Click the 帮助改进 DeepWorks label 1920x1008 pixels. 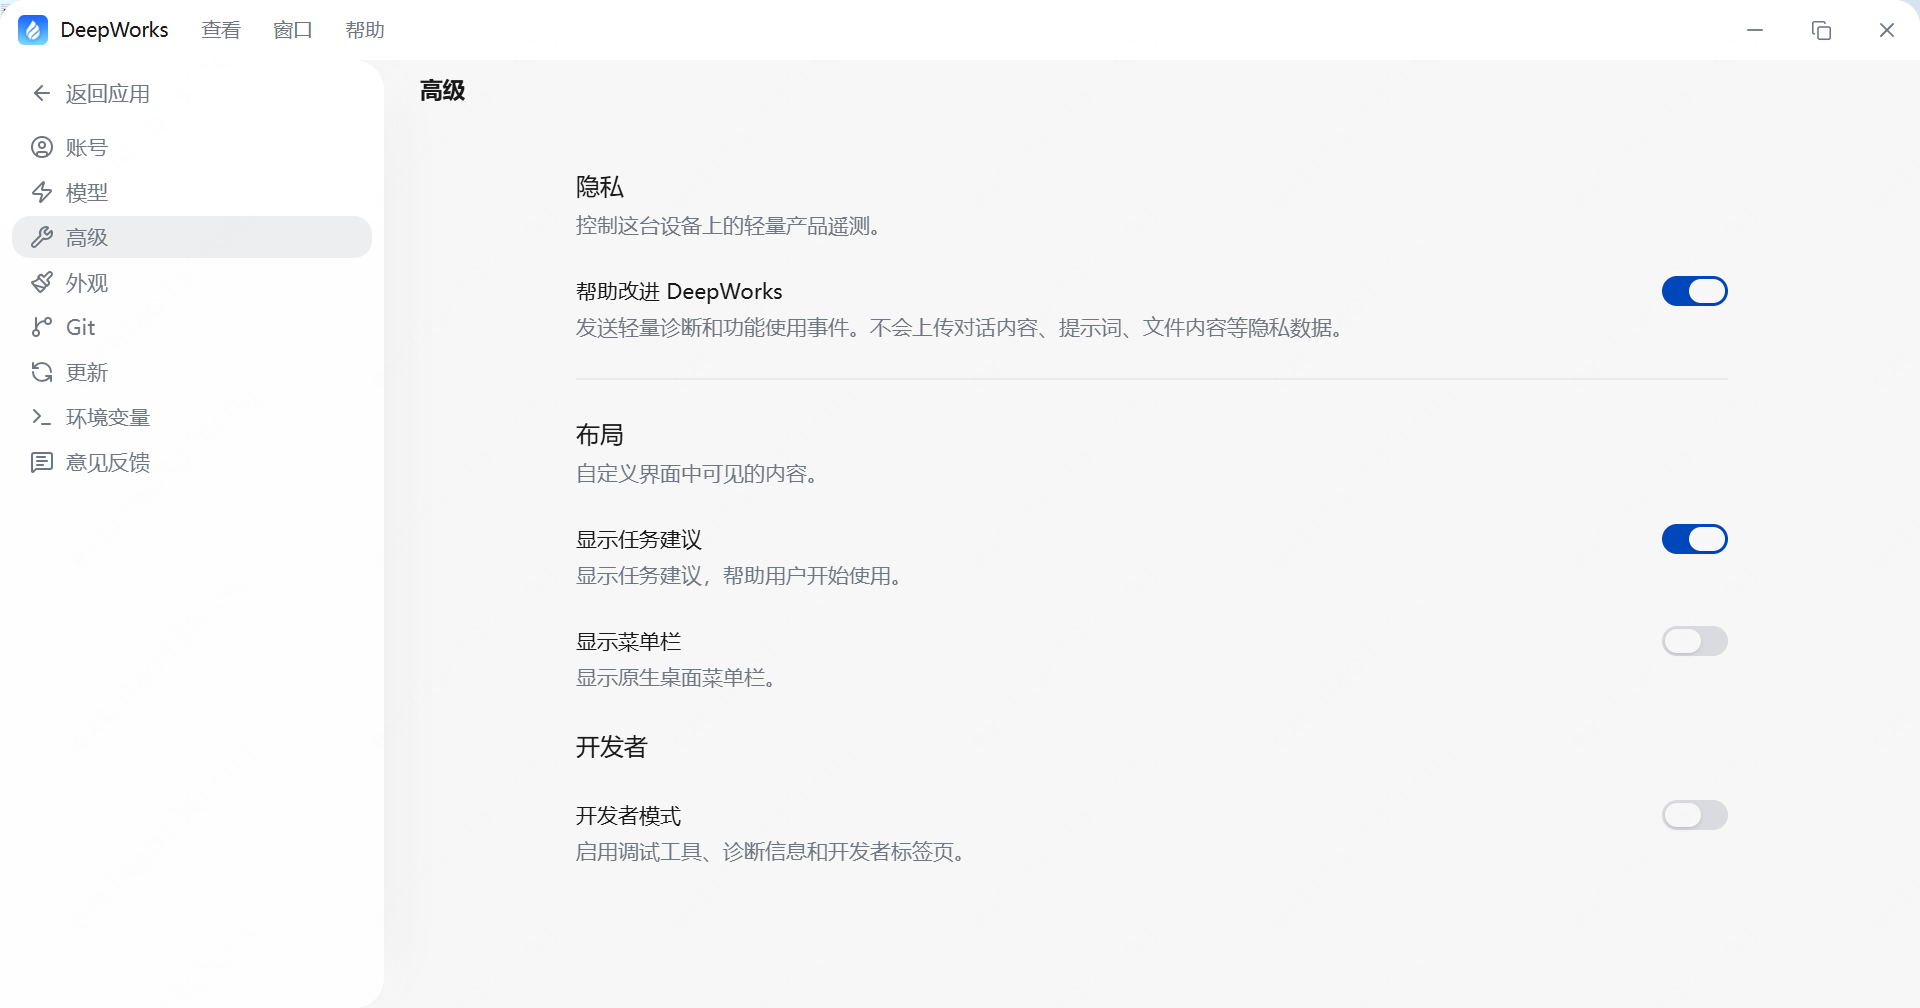click(679, 291)
